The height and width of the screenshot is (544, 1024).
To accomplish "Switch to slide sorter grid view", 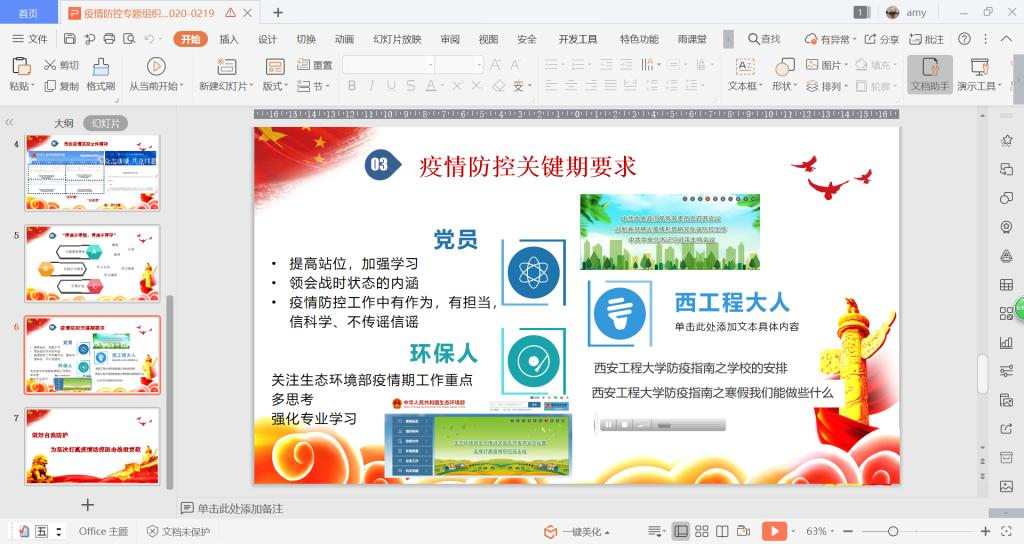I will click(x=702, y=531).
